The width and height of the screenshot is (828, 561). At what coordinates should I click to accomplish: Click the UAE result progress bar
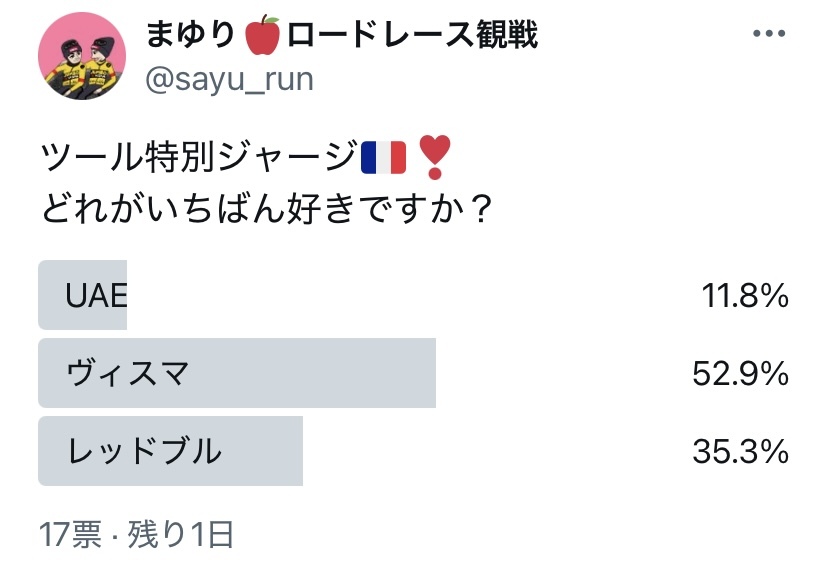[82, 295]
